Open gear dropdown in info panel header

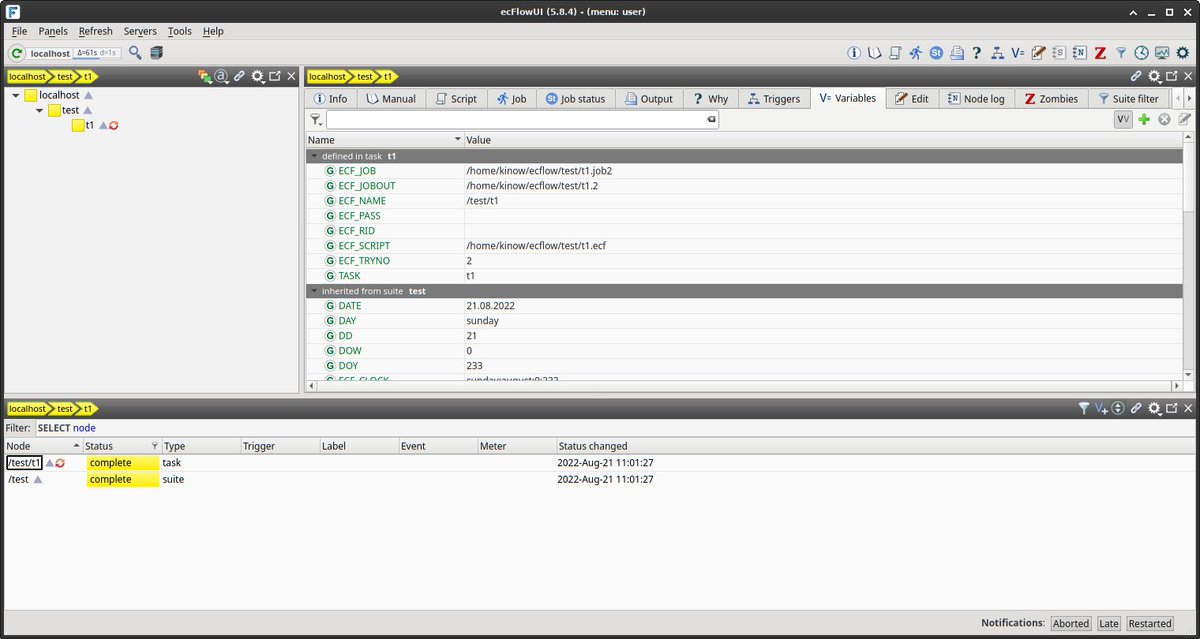coord(1155,76)
